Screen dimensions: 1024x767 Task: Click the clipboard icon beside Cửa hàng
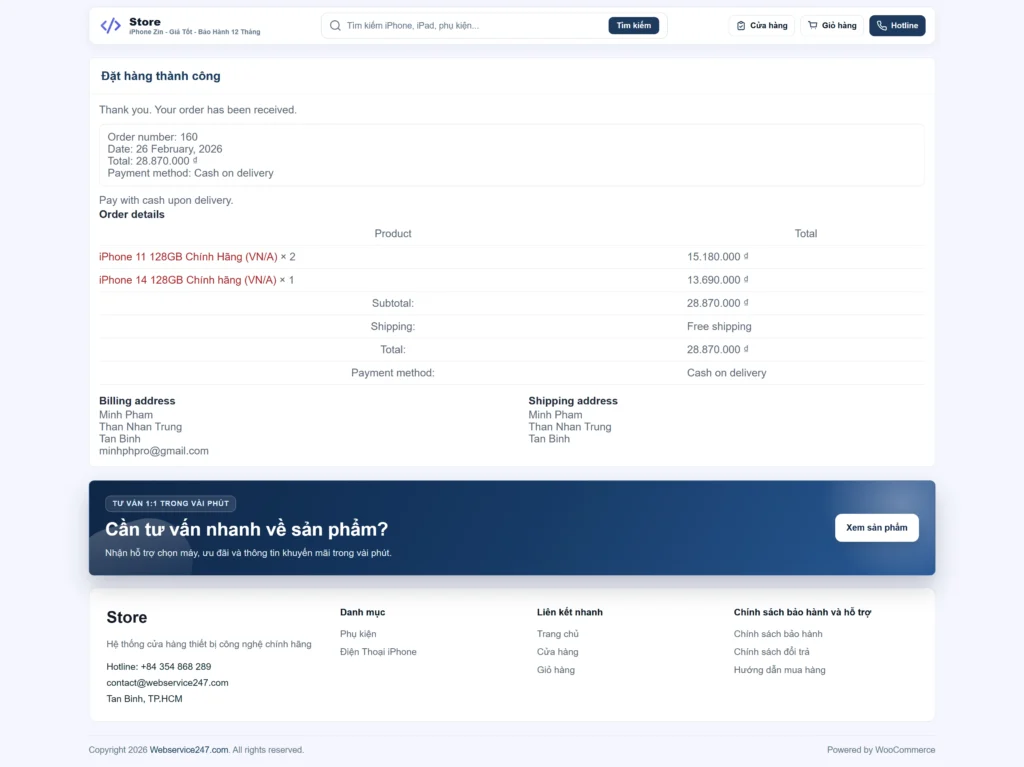[741, 26]
